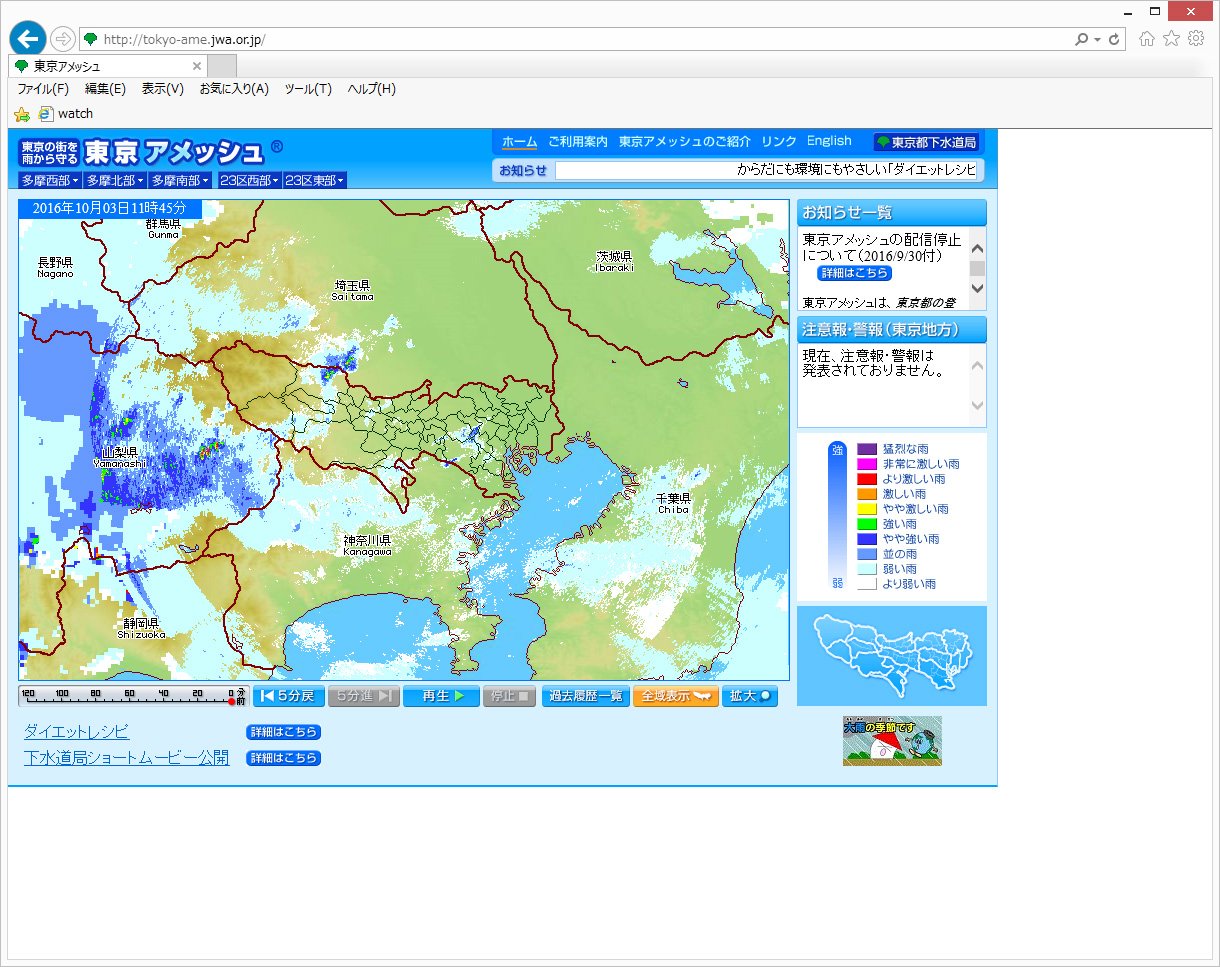Add to favorites bar star icon
Viewport: 1220px width, 967px height.
(x=22, y=114)
